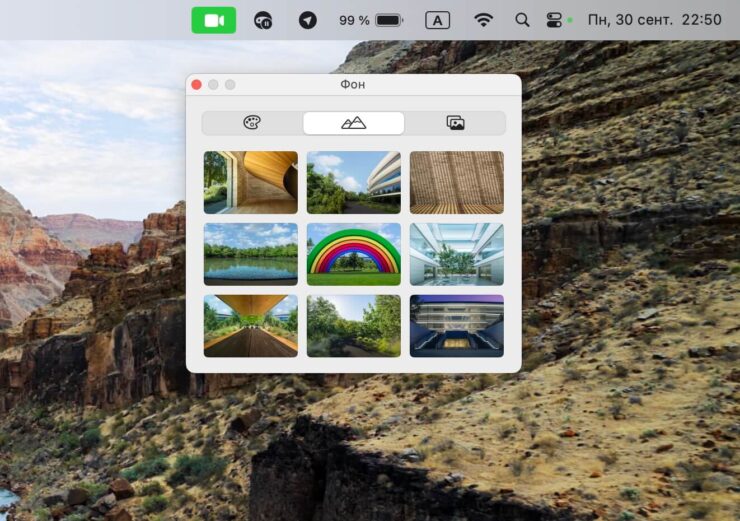
Task: Switch to the photos gallery tab
Action: coord(455,123)
